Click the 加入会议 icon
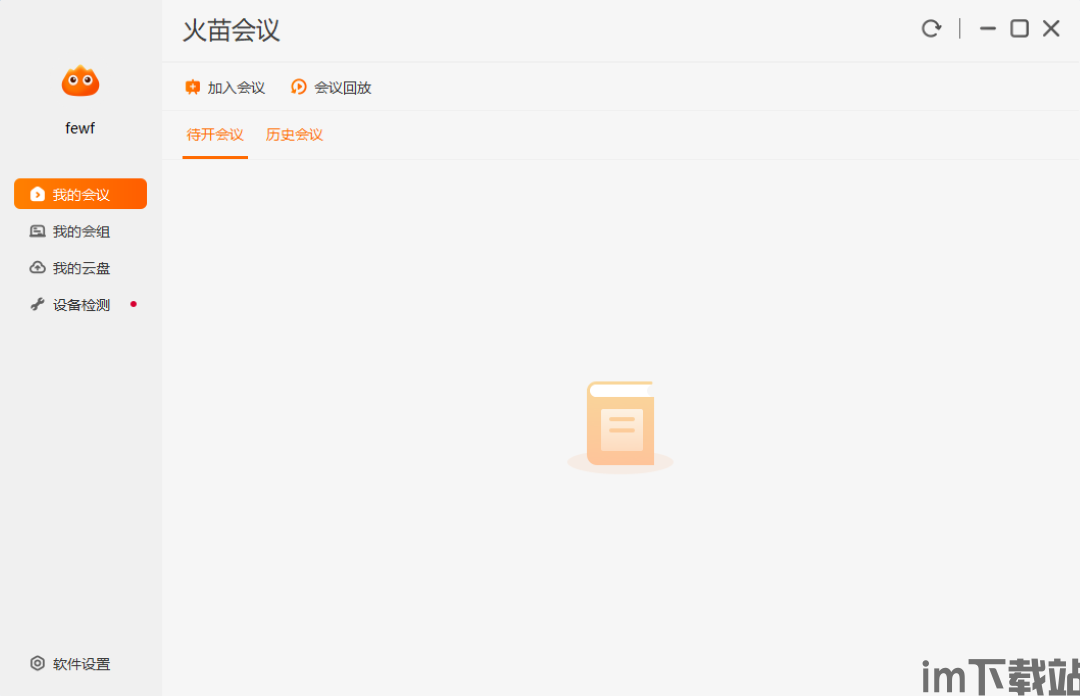The height and width of the screenshot is (696, 1080). (193, 87)
